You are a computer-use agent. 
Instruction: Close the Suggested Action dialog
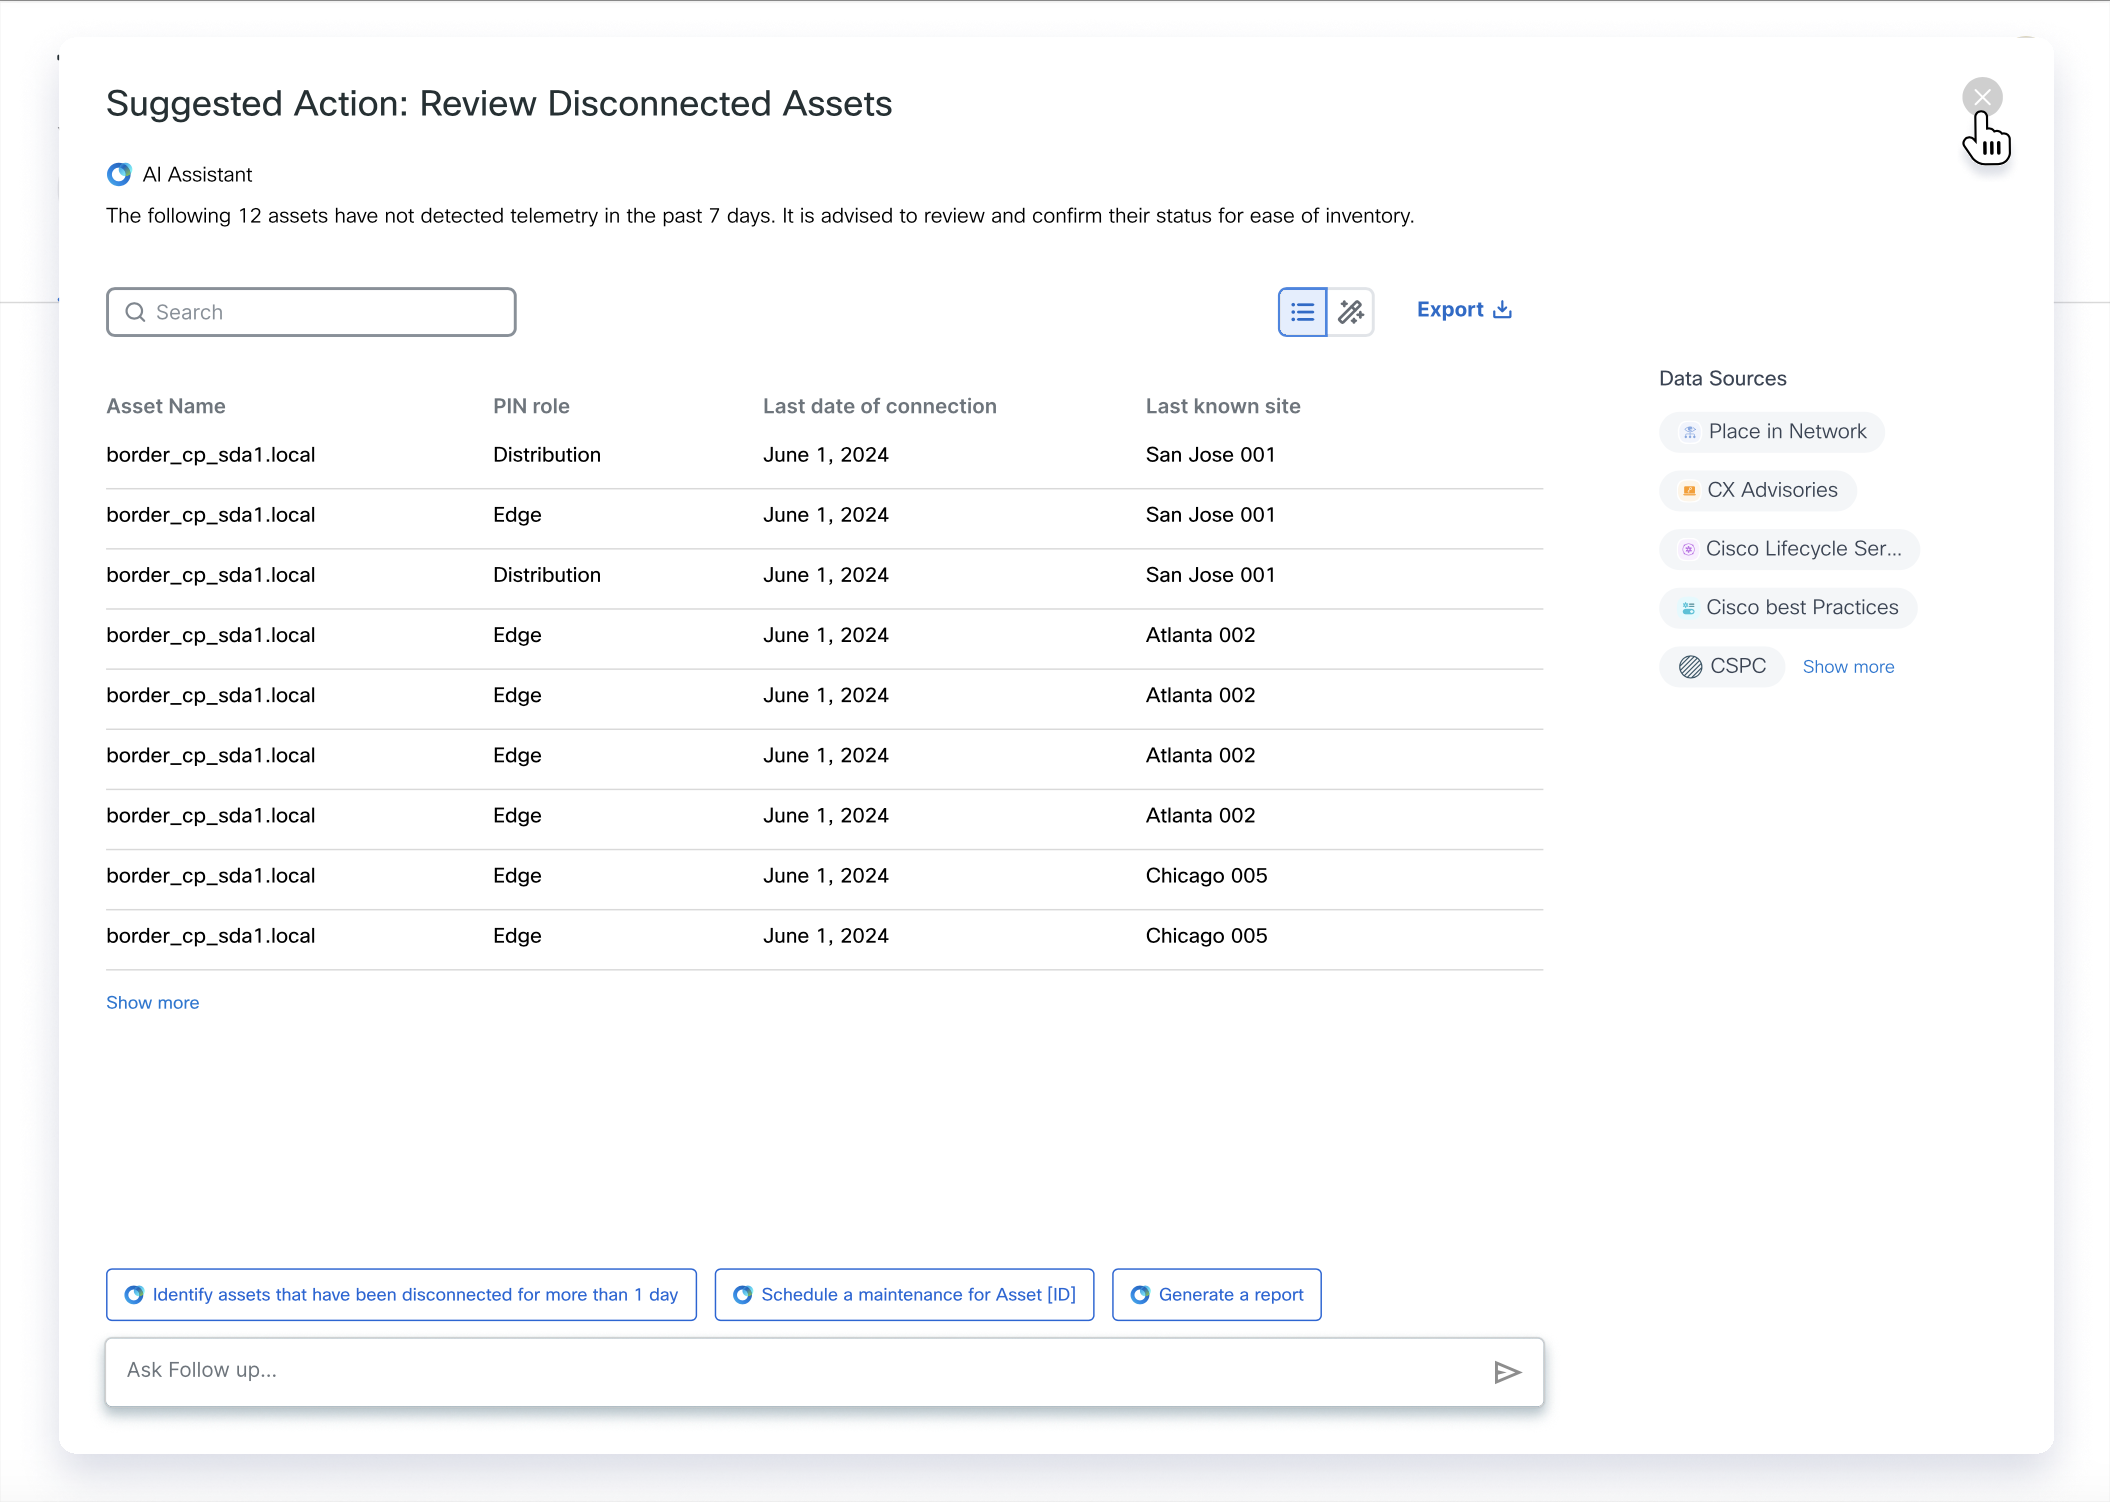pyautogui.click(x=1981, y=97)
